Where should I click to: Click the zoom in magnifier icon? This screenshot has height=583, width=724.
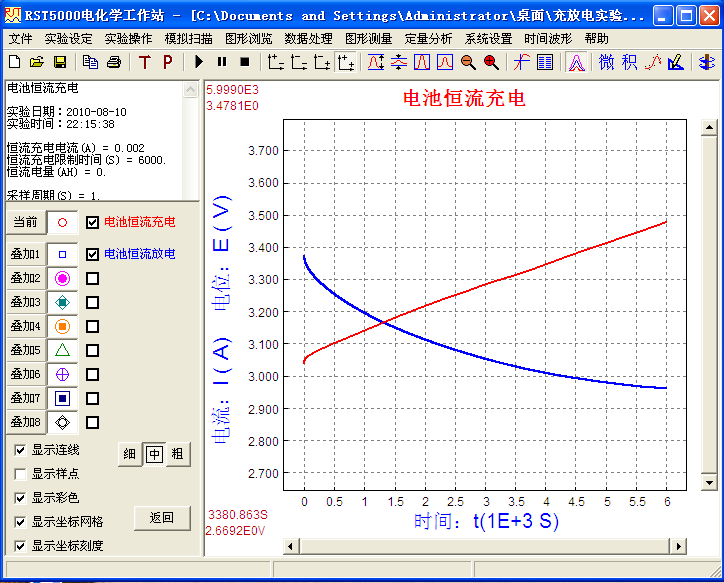coord(491,62)
